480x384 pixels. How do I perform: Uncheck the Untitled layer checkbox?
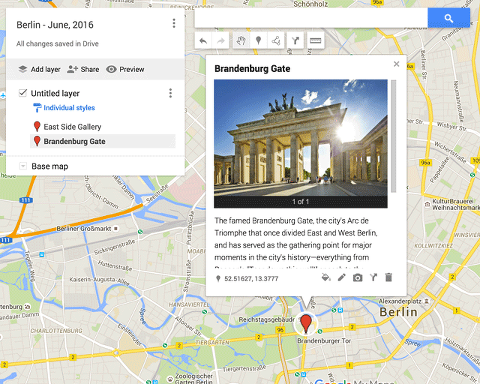click(x=23, y=93)
